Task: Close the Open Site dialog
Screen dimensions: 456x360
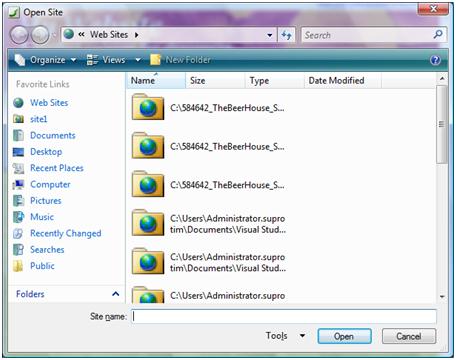Action: click(433, 9)
